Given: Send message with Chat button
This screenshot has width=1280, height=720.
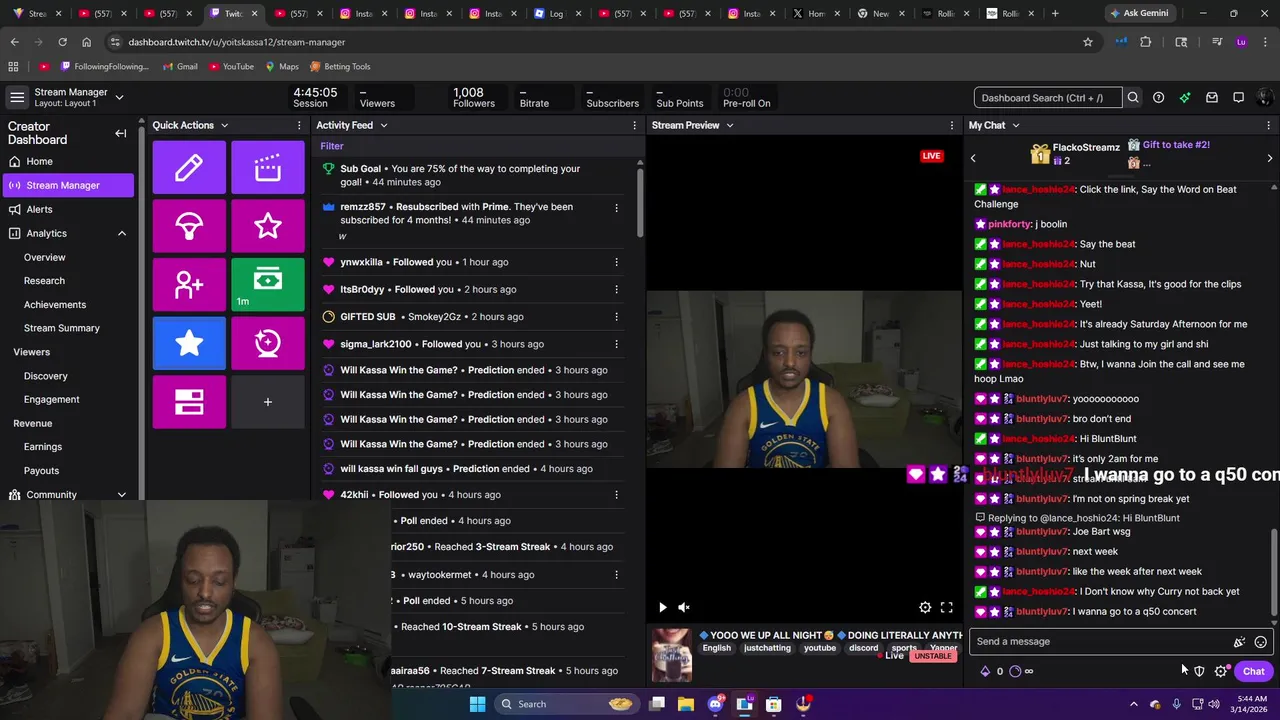Looking at the screenshot, I should coord(1254,671).
